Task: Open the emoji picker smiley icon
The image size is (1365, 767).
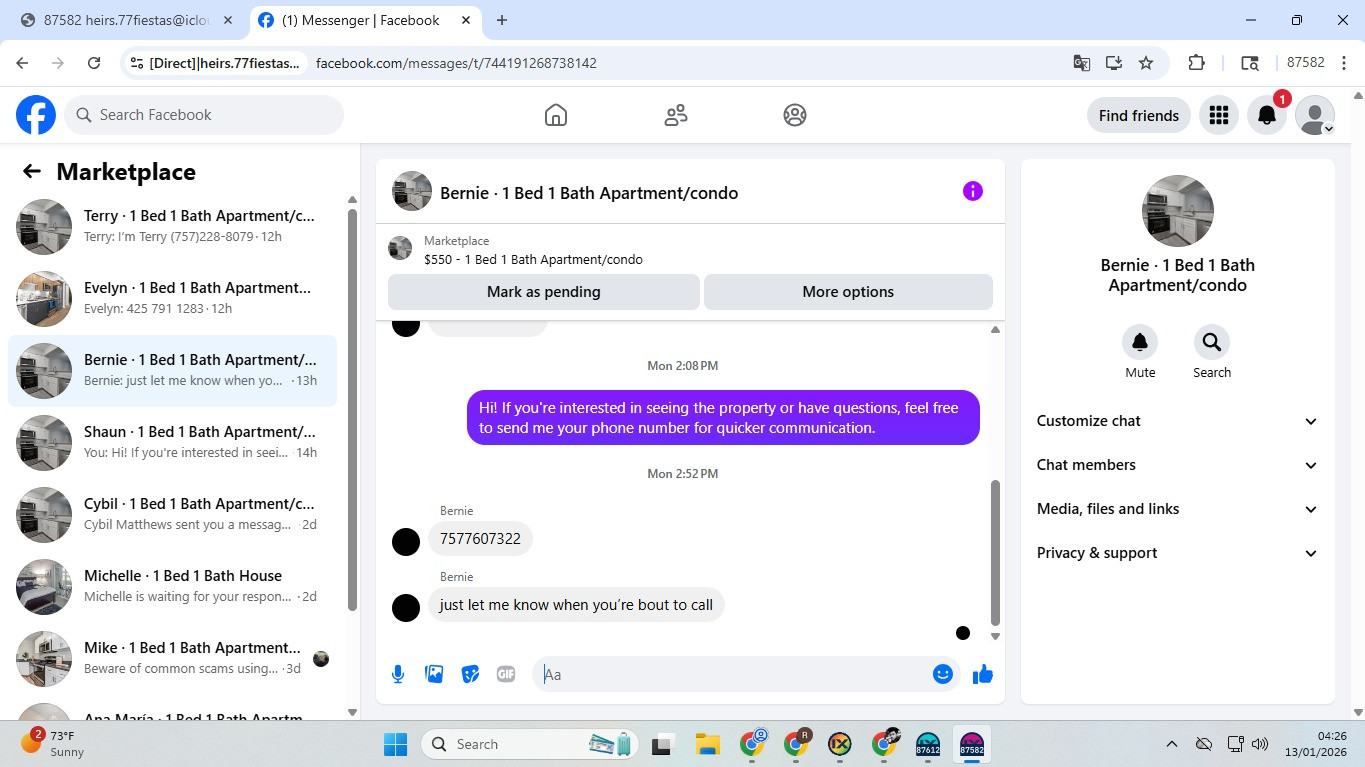Action: (942, 674)
